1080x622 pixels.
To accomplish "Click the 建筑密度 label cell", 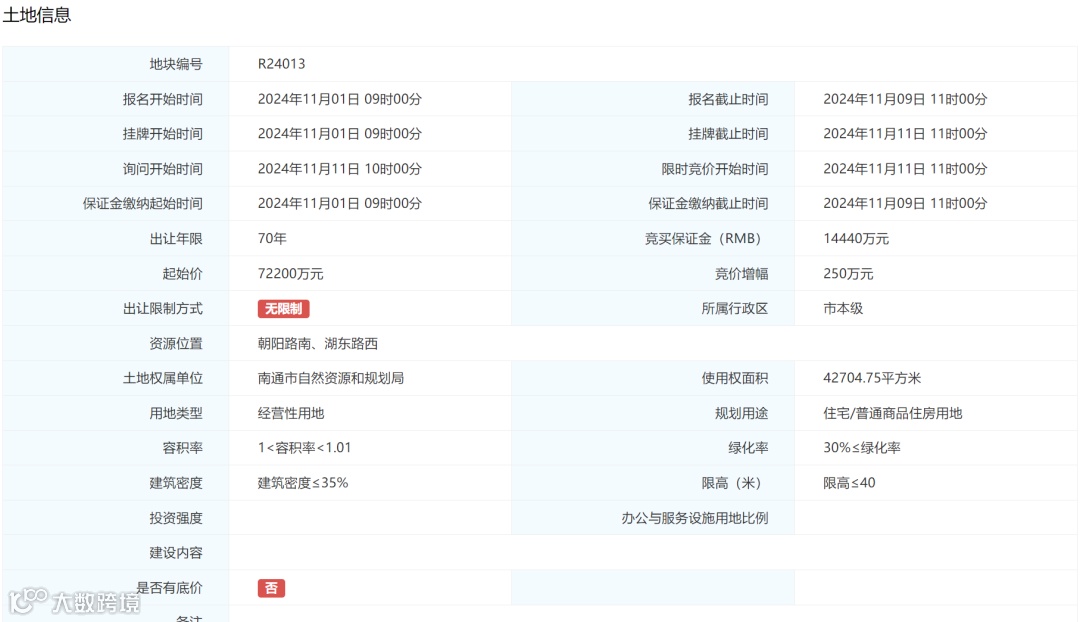I will (x=116, y=483).
